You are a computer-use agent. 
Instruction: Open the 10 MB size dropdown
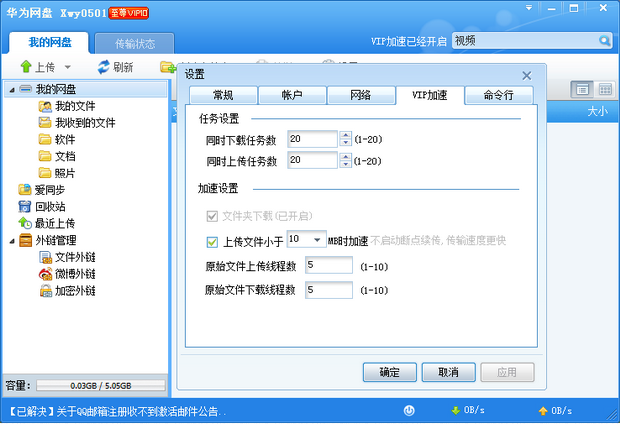click(x=317, y=240)
